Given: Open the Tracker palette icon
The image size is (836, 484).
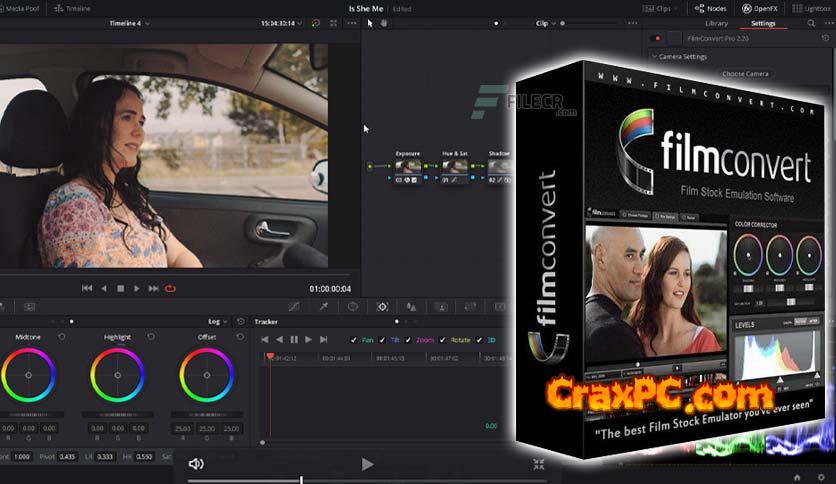Looking at the screenshot, I should point(382,306).
